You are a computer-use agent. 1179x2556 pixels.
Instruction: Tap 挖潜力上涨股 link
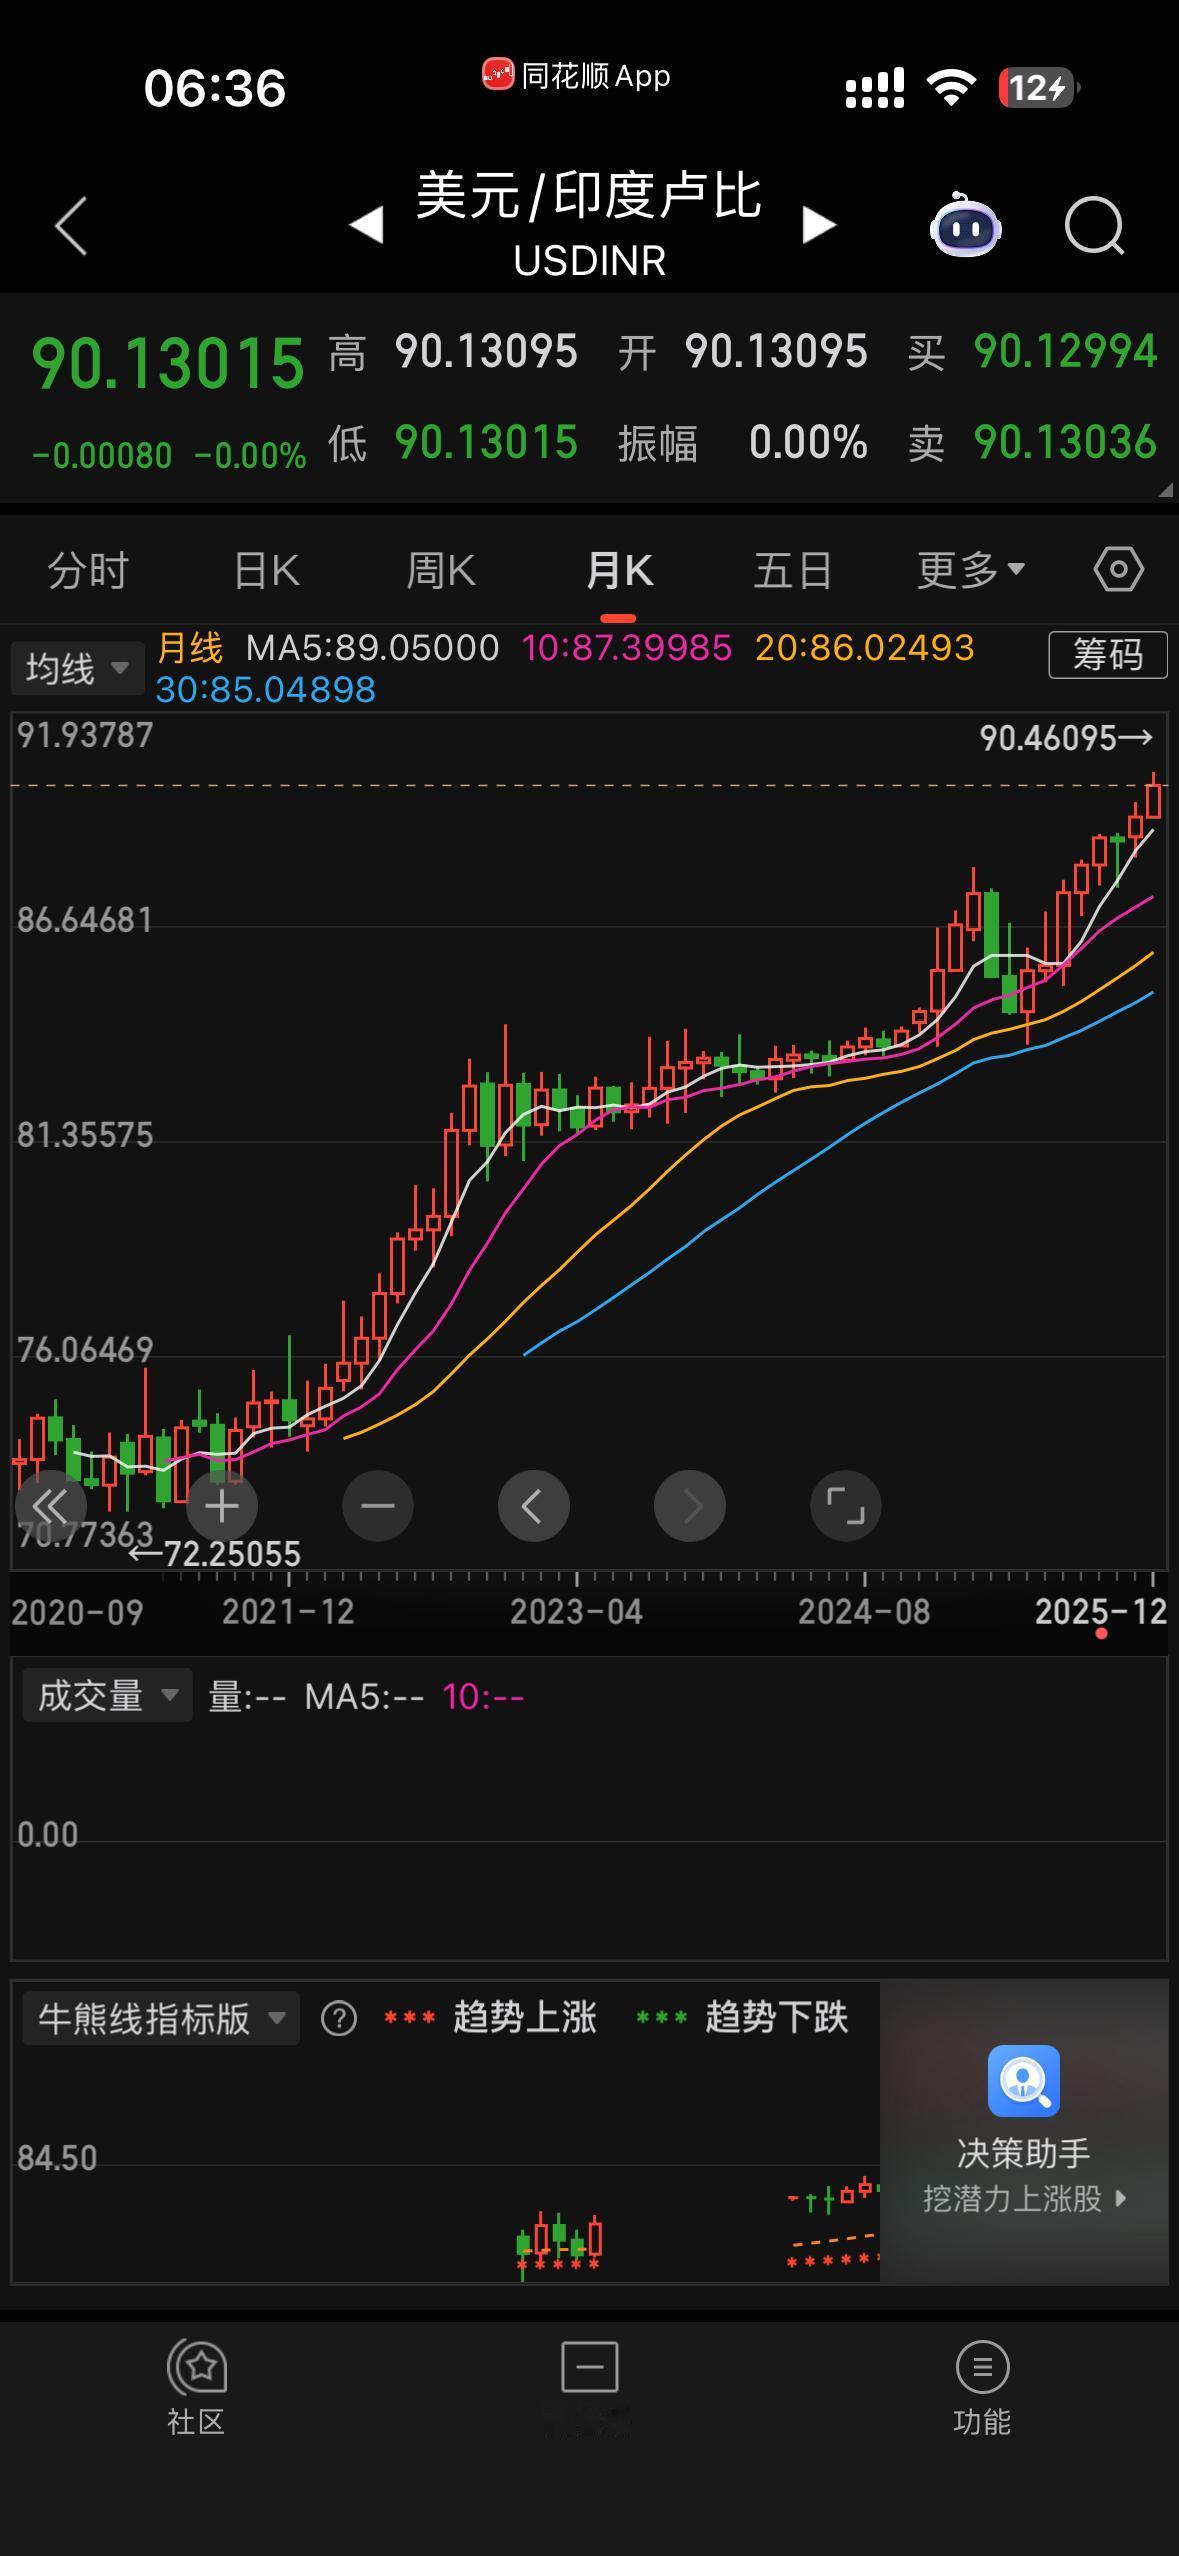tap(1024, 2199)
